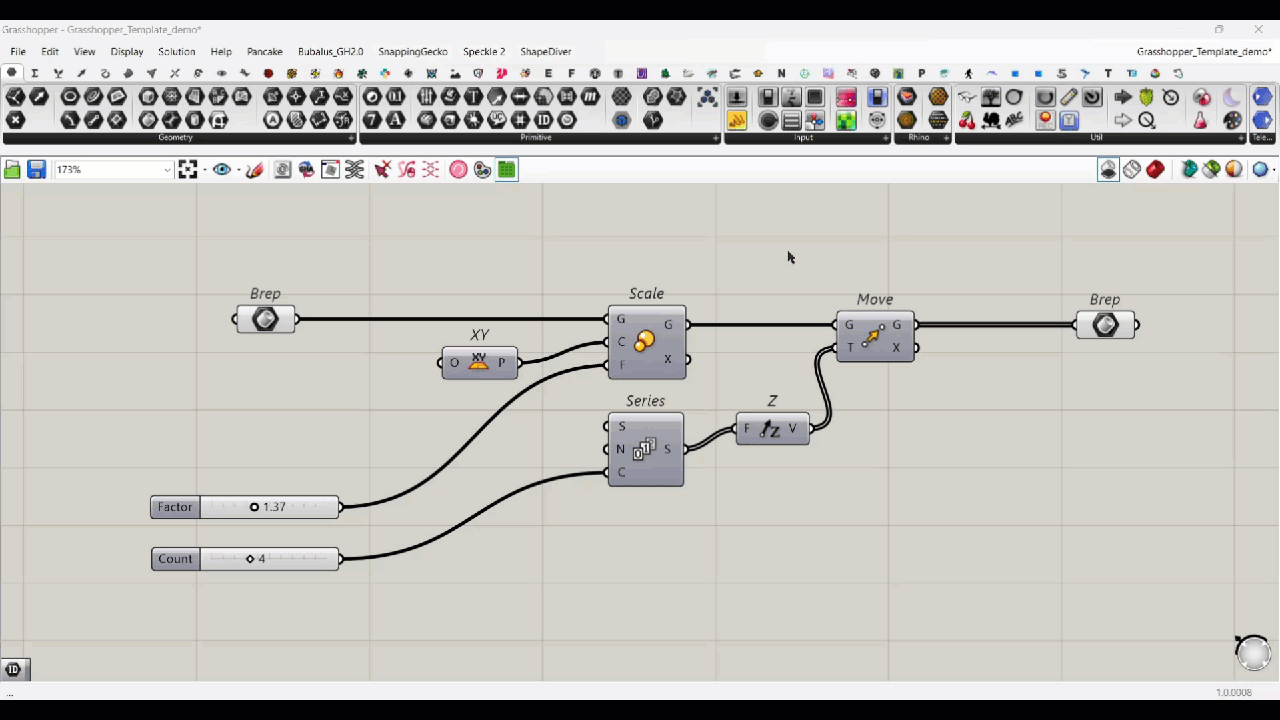Screen dimensions: 1280x720
Task: Select the Move component on canvas
Action: (875, 336)
